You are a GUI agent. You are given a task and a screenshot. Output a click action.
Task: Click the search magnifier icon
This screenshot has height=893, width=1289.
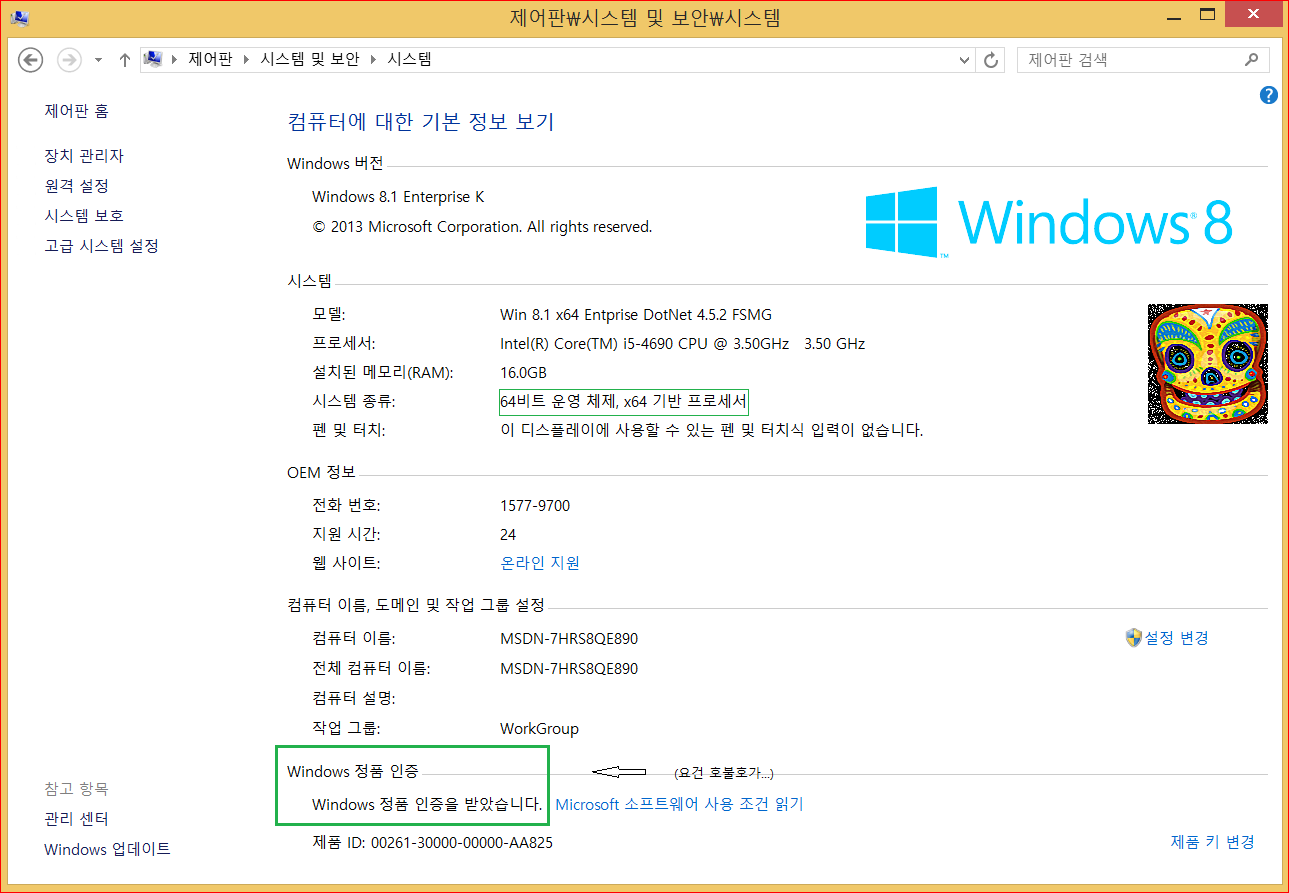[x=1252, y=60]
